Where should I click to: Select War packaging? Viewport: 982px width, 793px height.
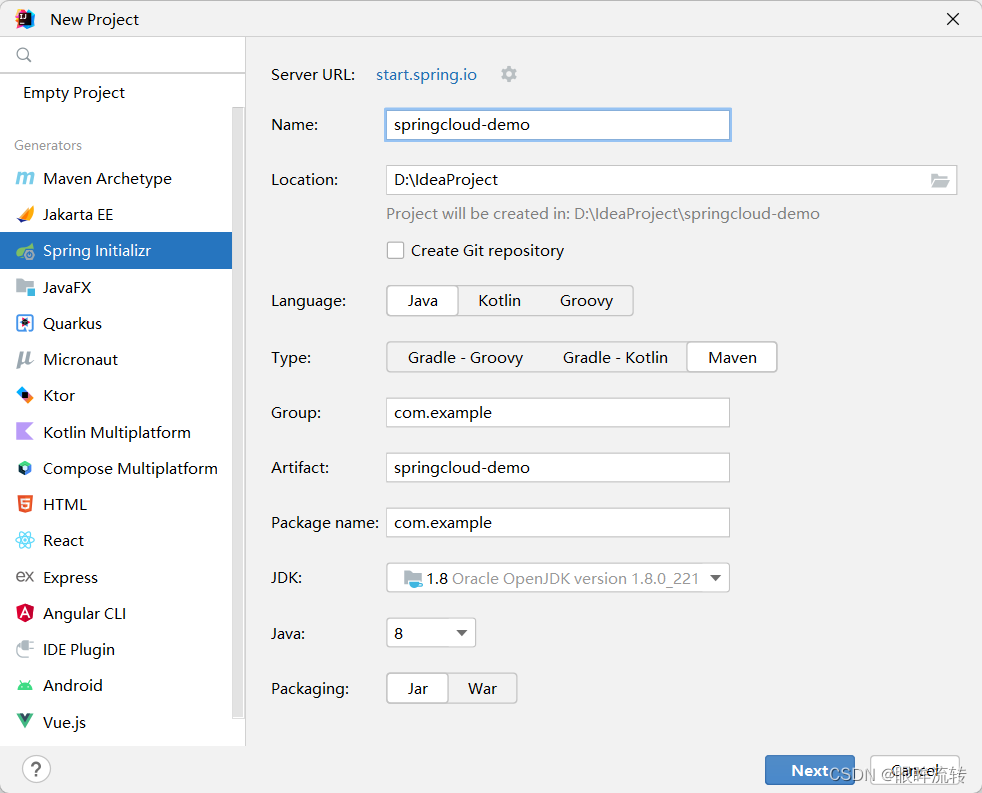[482, 688]
